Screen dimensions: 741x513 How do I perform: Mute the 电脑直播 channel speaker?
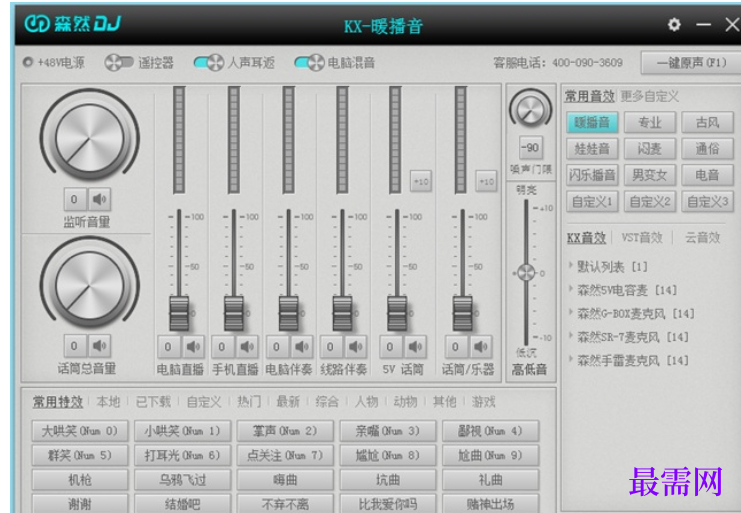click(x=193, y=347)
